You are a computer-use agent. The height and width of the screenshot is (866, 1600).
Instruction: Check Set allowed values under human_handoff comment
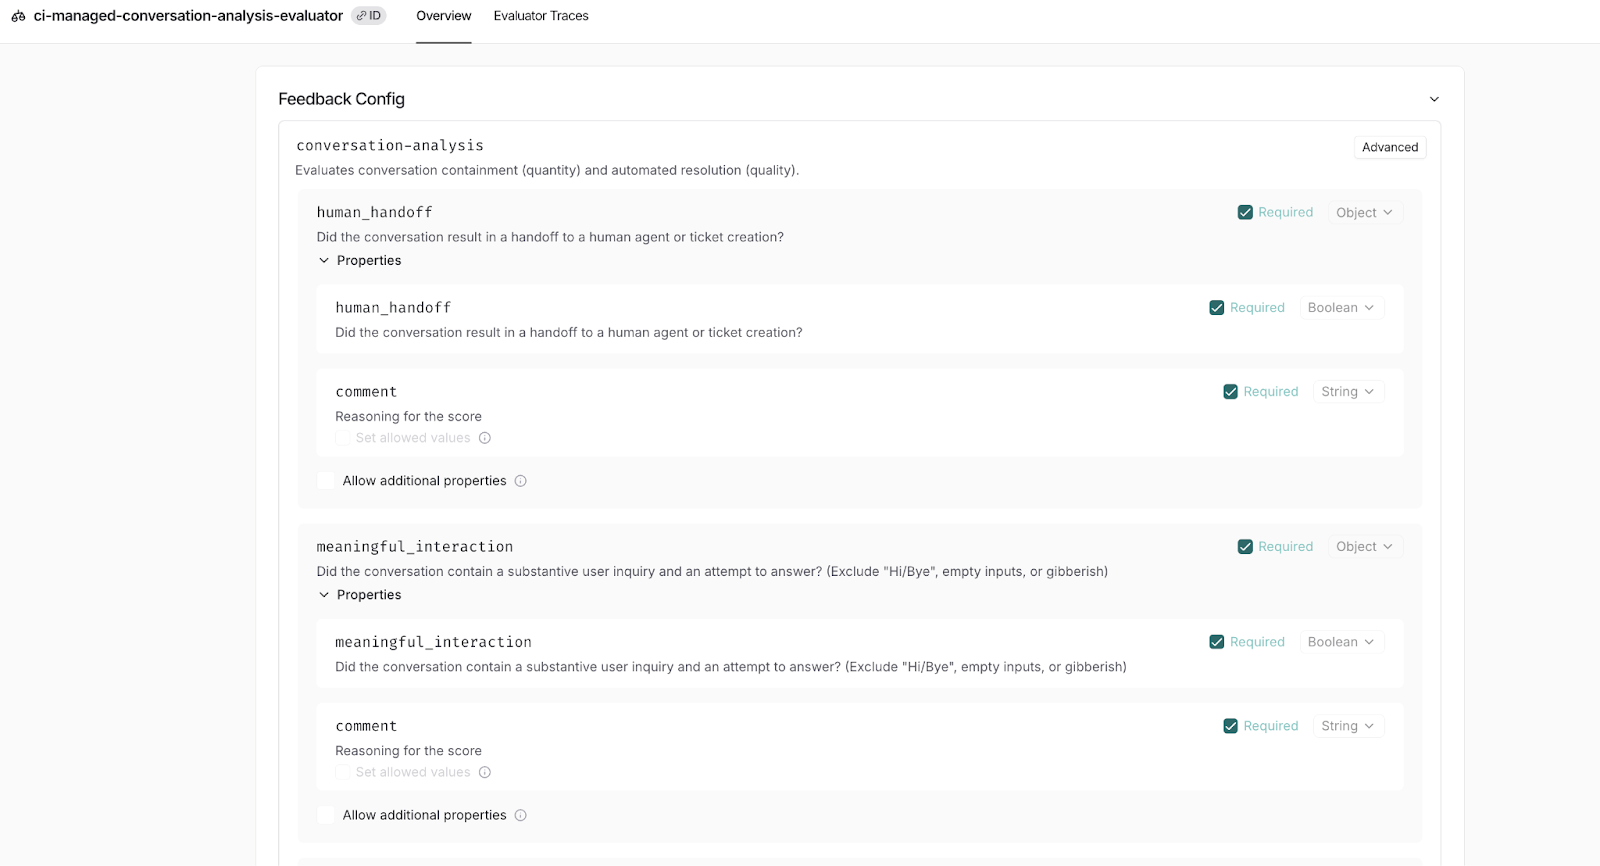343,438
